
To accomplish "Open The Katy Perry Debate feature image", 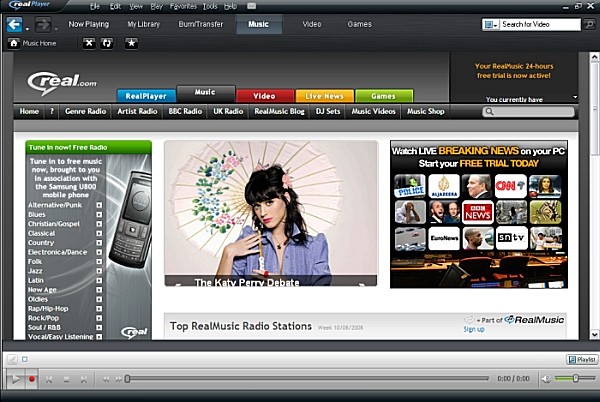I will click(271, 213).
